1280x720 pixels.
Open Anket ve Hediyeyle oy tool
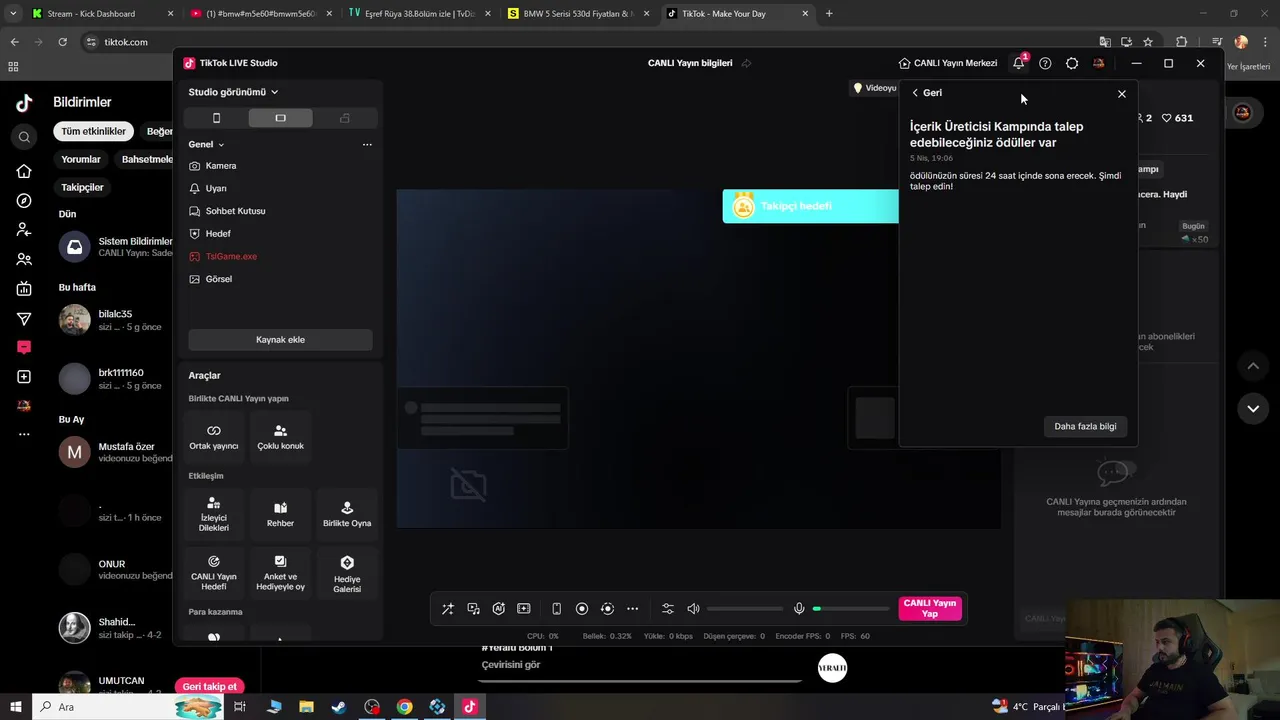pos(280,573)
